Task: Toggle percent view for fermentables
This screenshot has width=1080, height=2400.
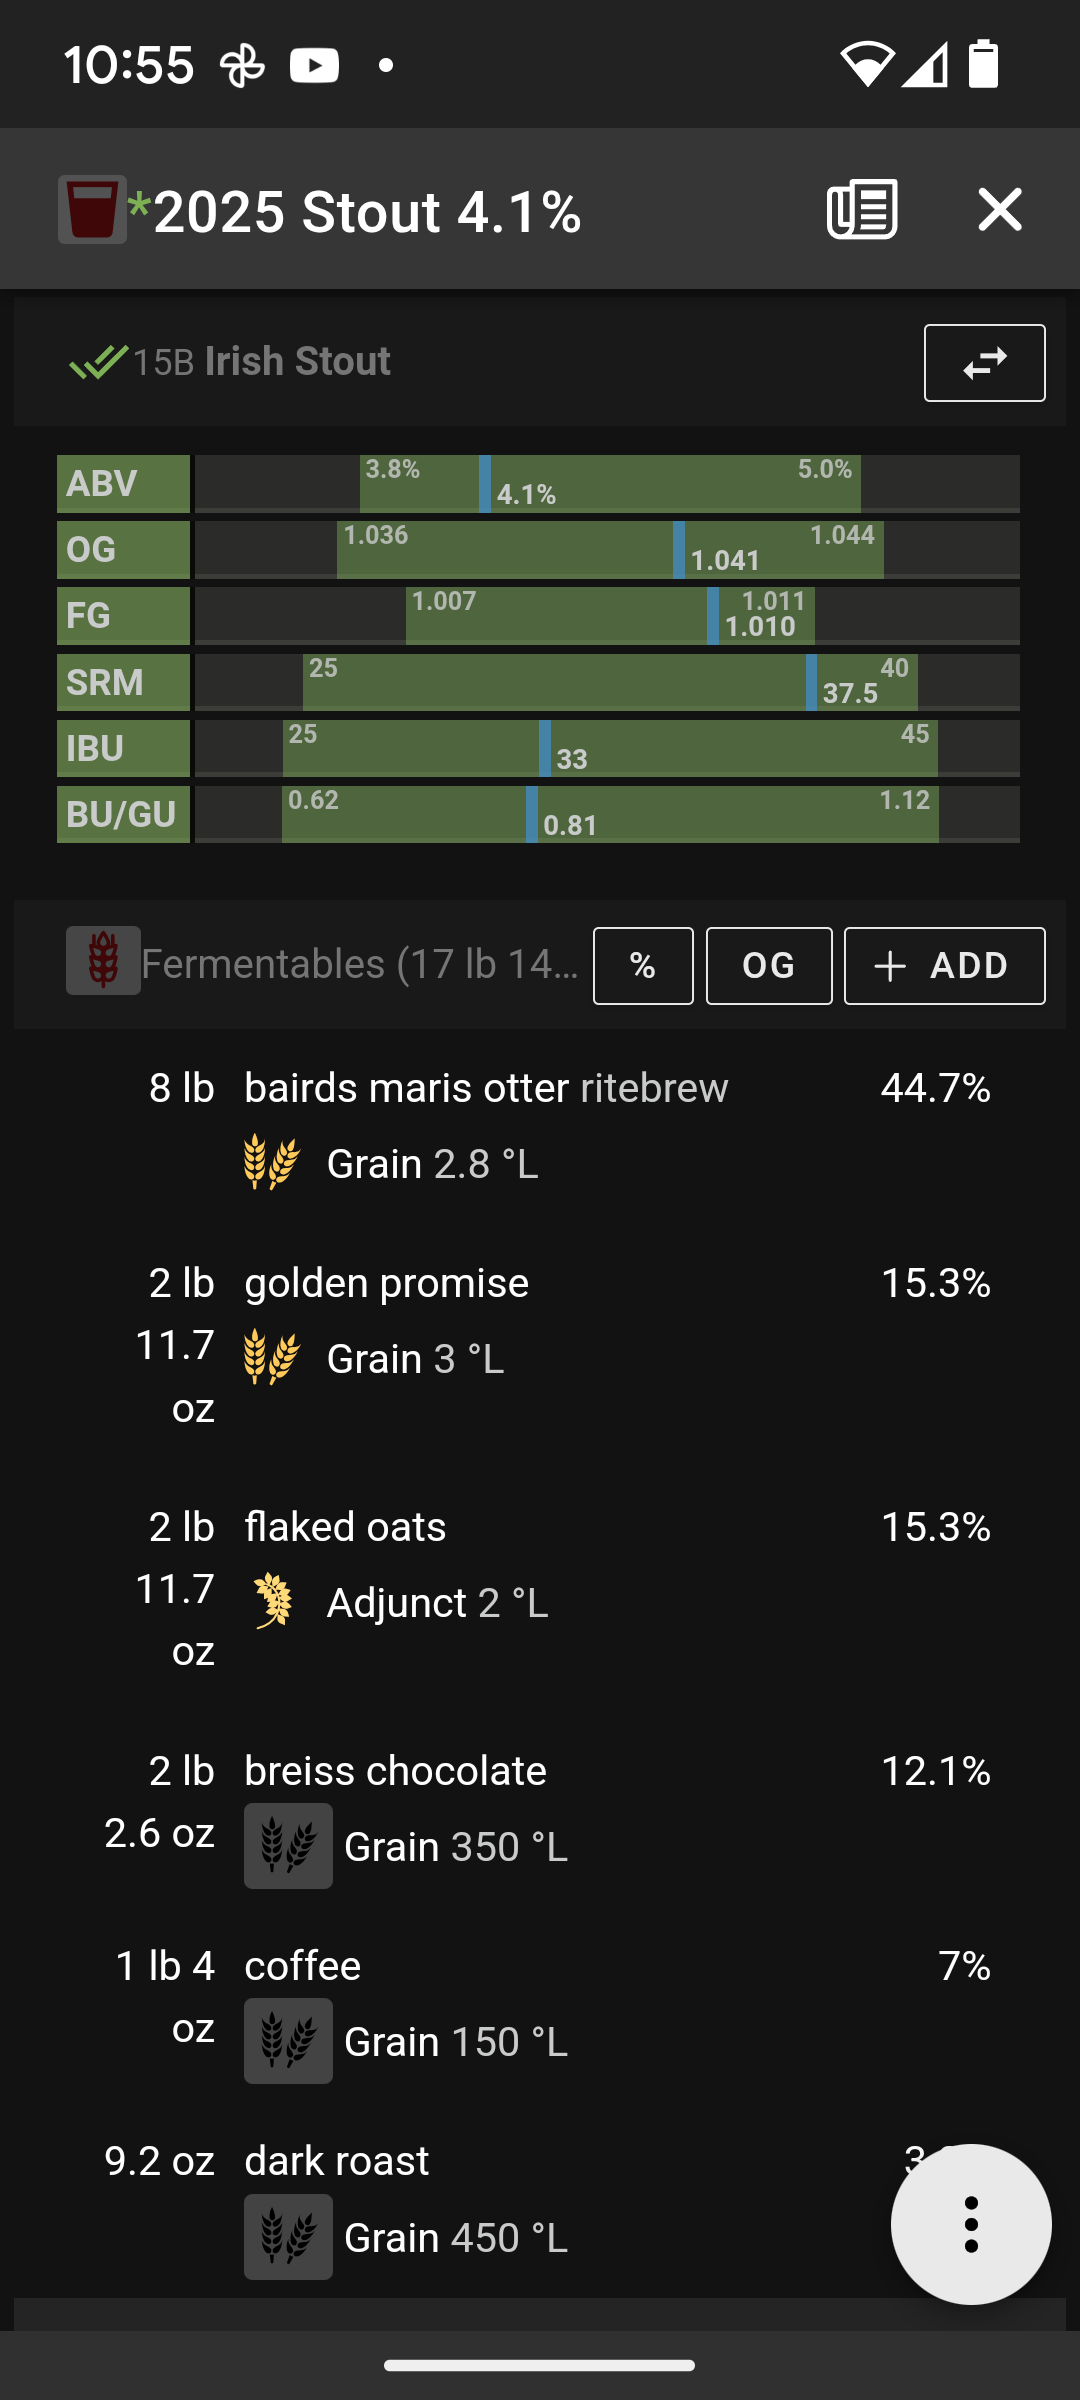Action: point(643,966)
